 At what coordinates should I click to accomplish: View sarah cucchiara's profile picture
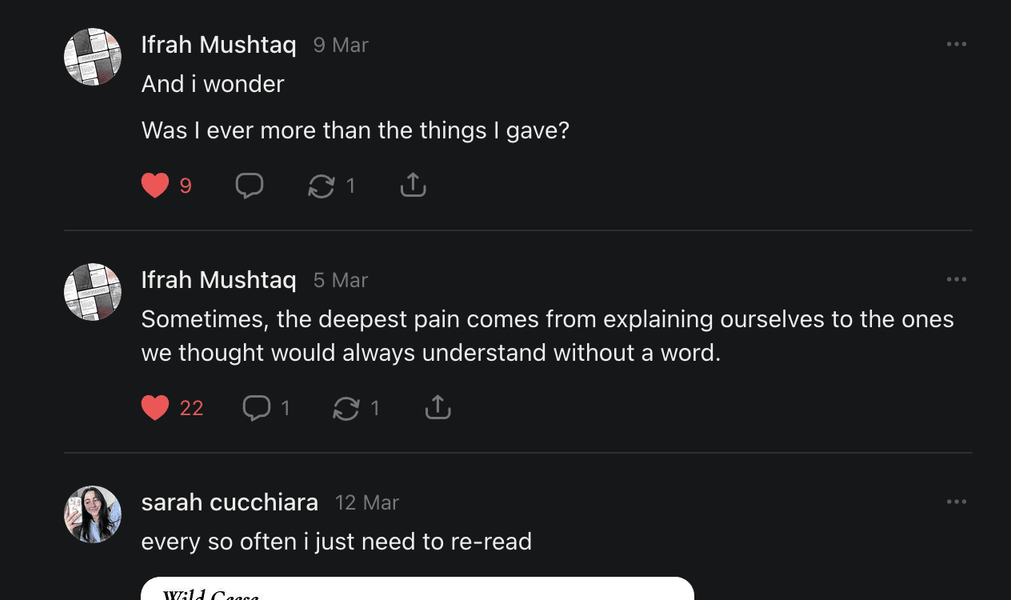pos(93,514)
